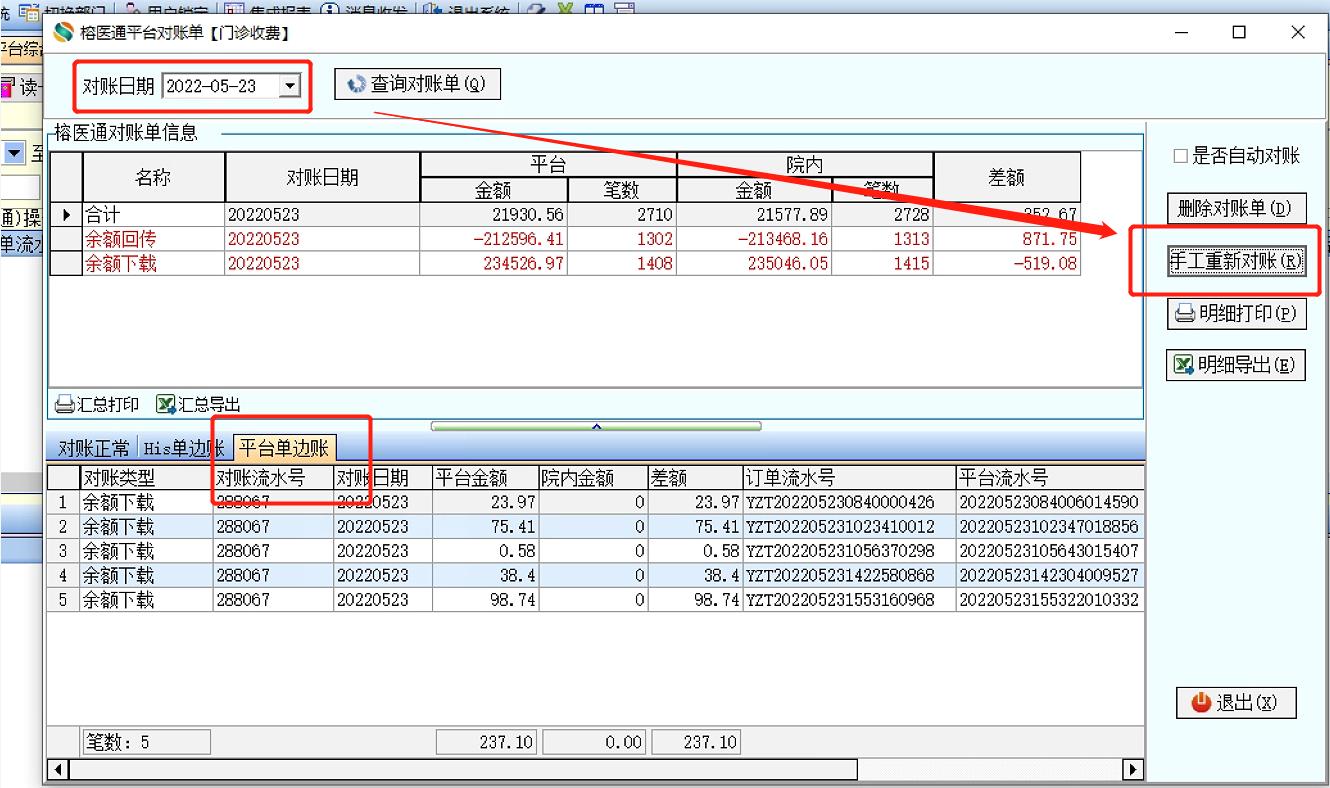The image size is (1330, 788).
Task: Click the count cell 1313
Action: click(883, 239)
